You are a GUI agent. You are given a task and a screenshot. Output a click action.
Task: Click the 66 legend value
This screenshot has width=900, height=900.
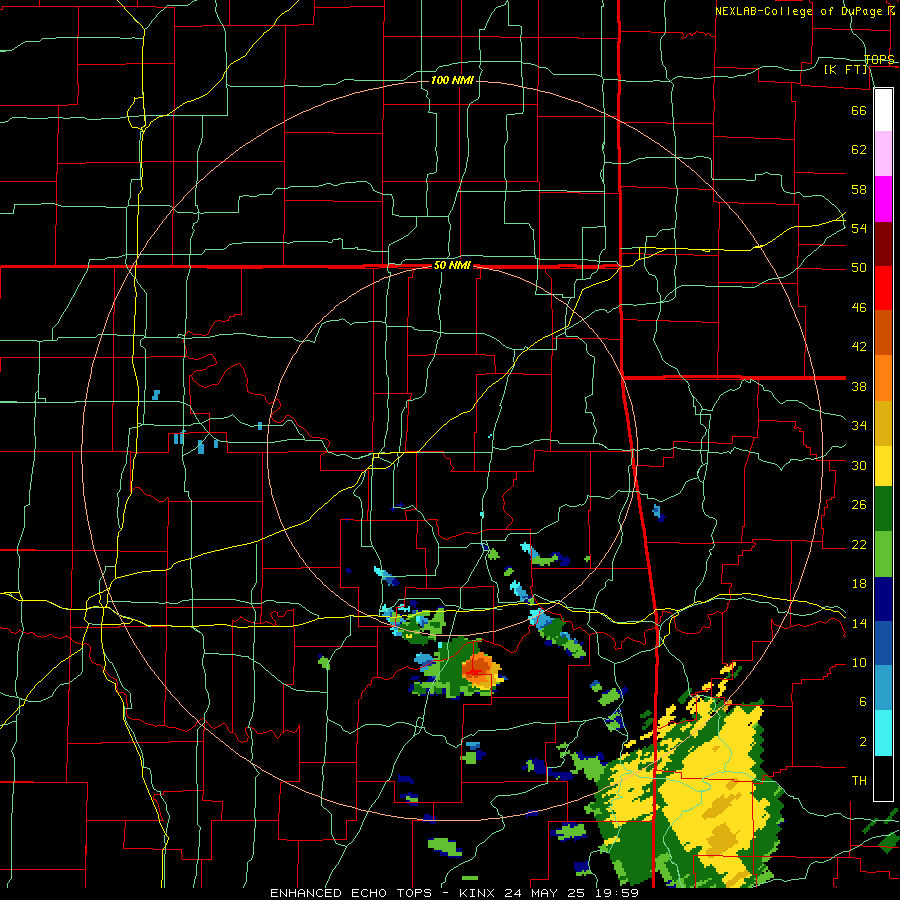(859, 110)
